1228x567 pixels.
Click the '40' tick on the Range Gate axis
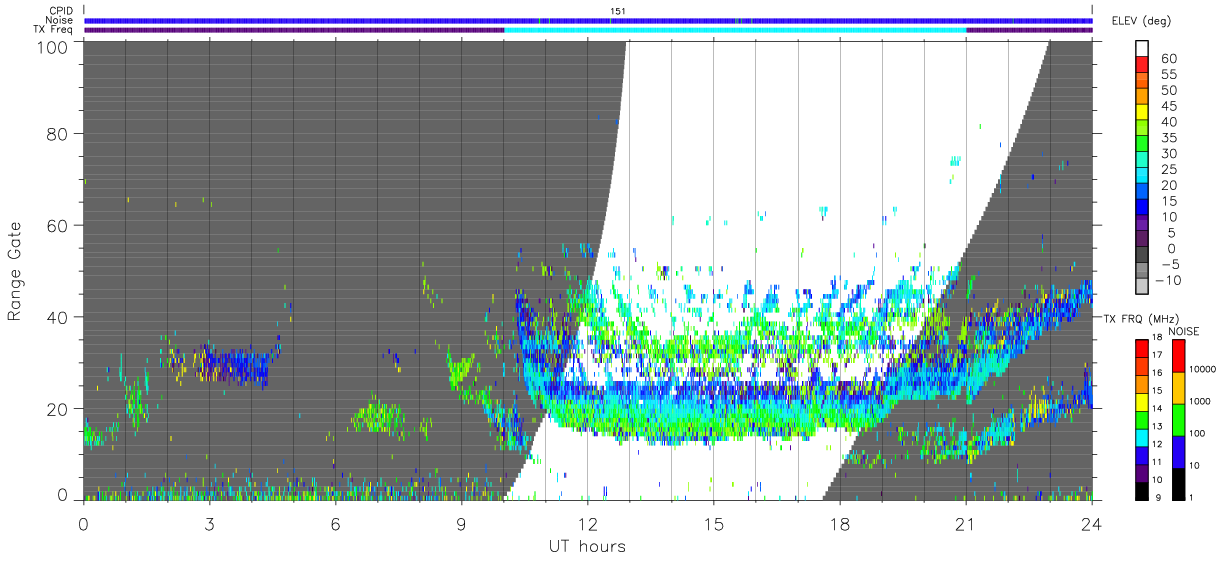[57, 317]
